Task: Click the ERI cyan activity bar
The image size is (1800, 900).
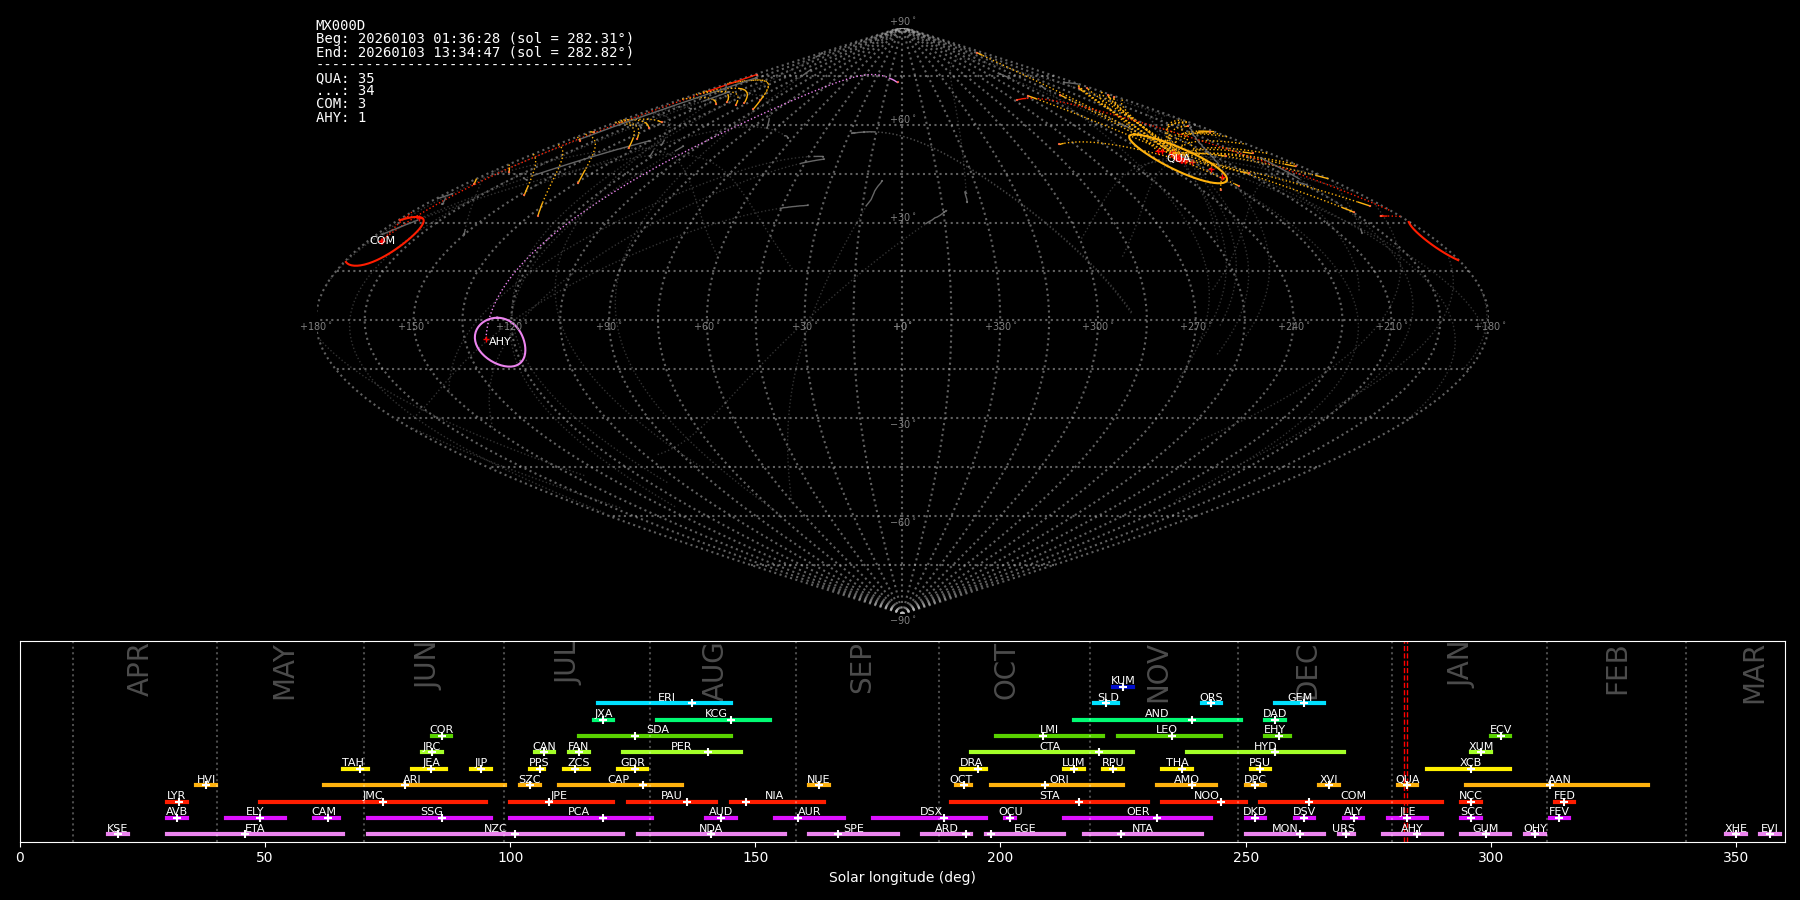Action: 663,703
